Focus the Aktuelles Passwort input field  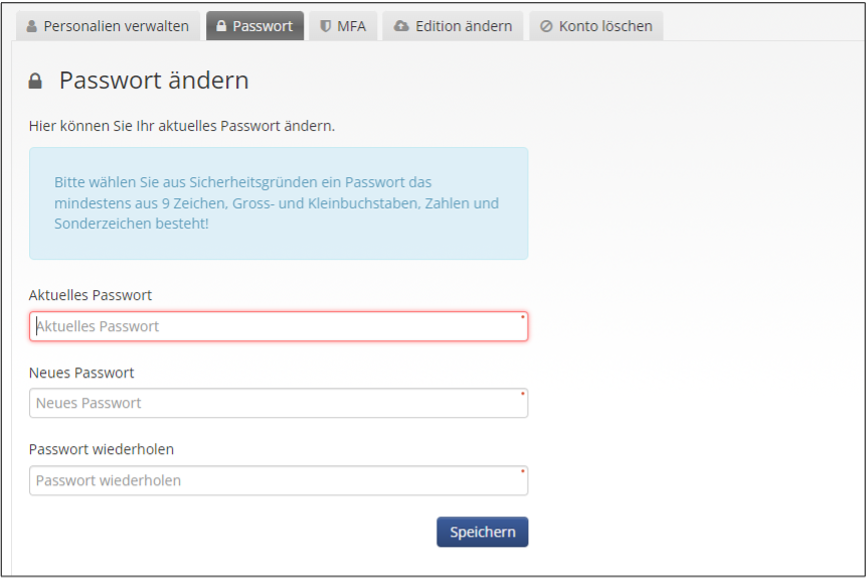click(278, 326)
